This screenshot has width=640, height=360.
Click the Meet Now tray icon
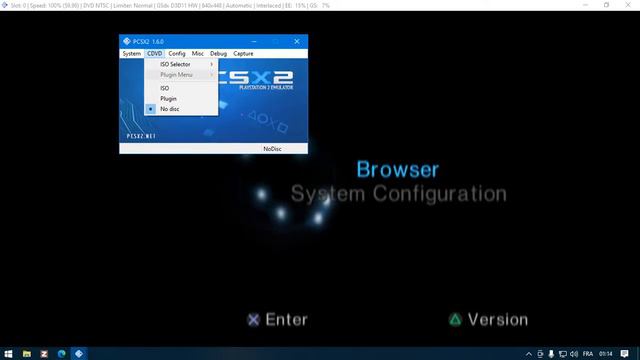[540, 354]
